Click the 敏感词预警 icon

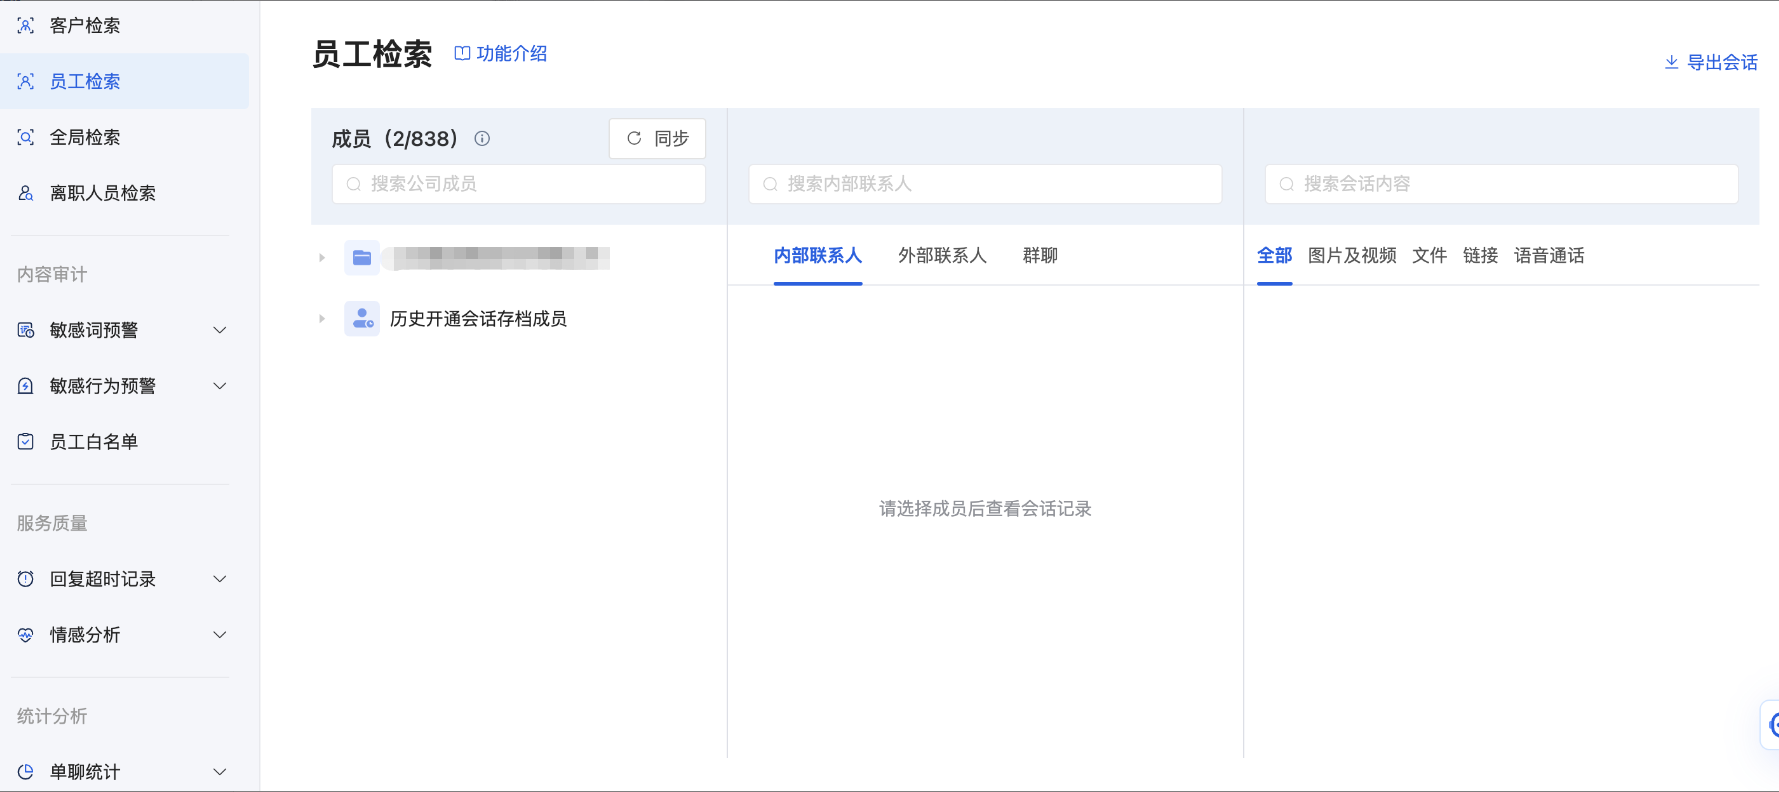point(26,331)
